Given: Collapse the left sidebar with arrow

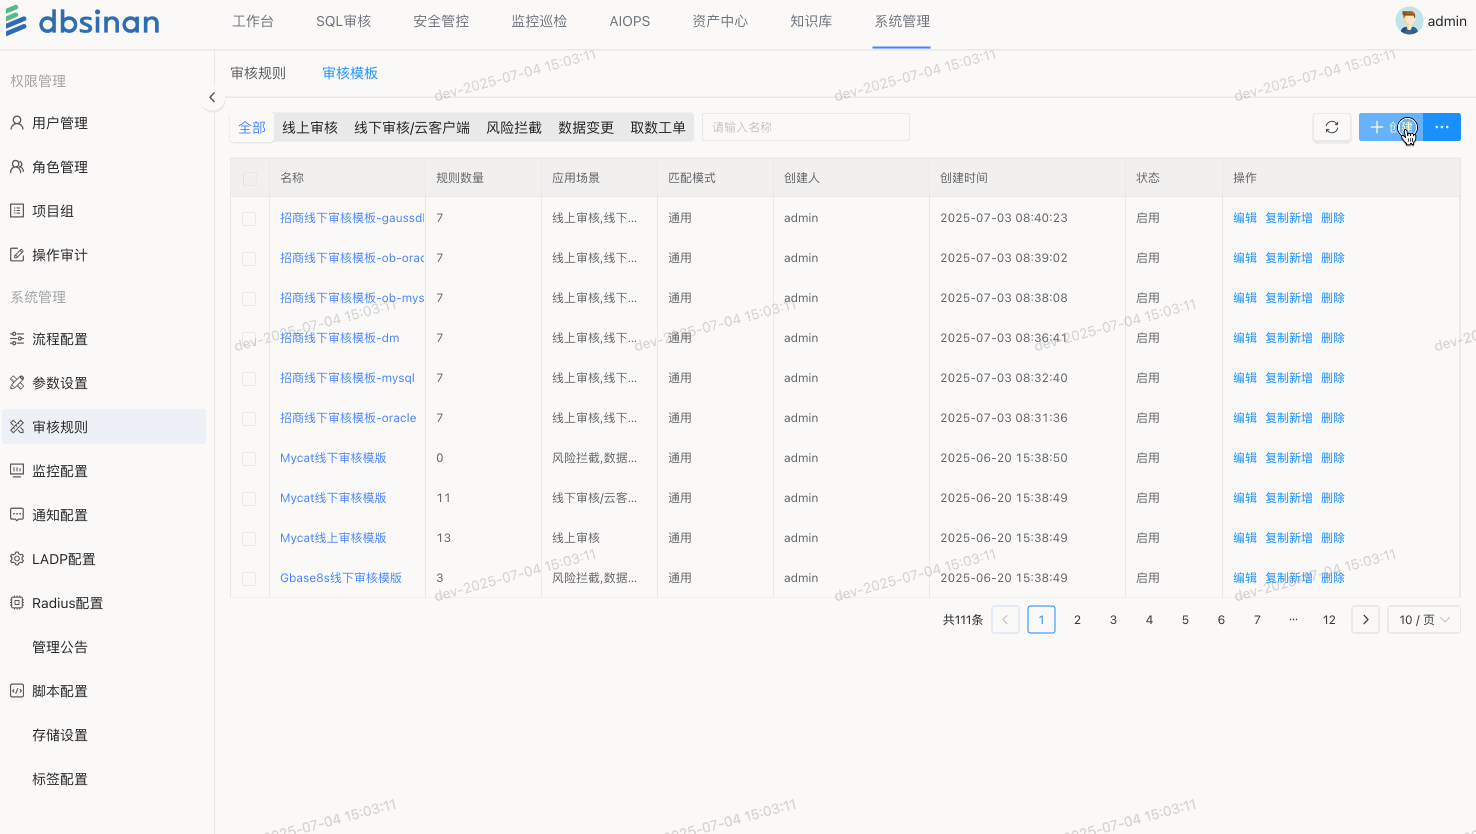Looking at the screenshot, I should [x=212, y=97].
